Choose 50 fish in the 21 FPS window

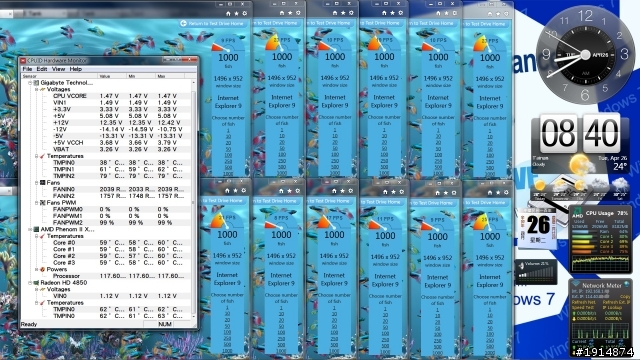click(227, 326)
